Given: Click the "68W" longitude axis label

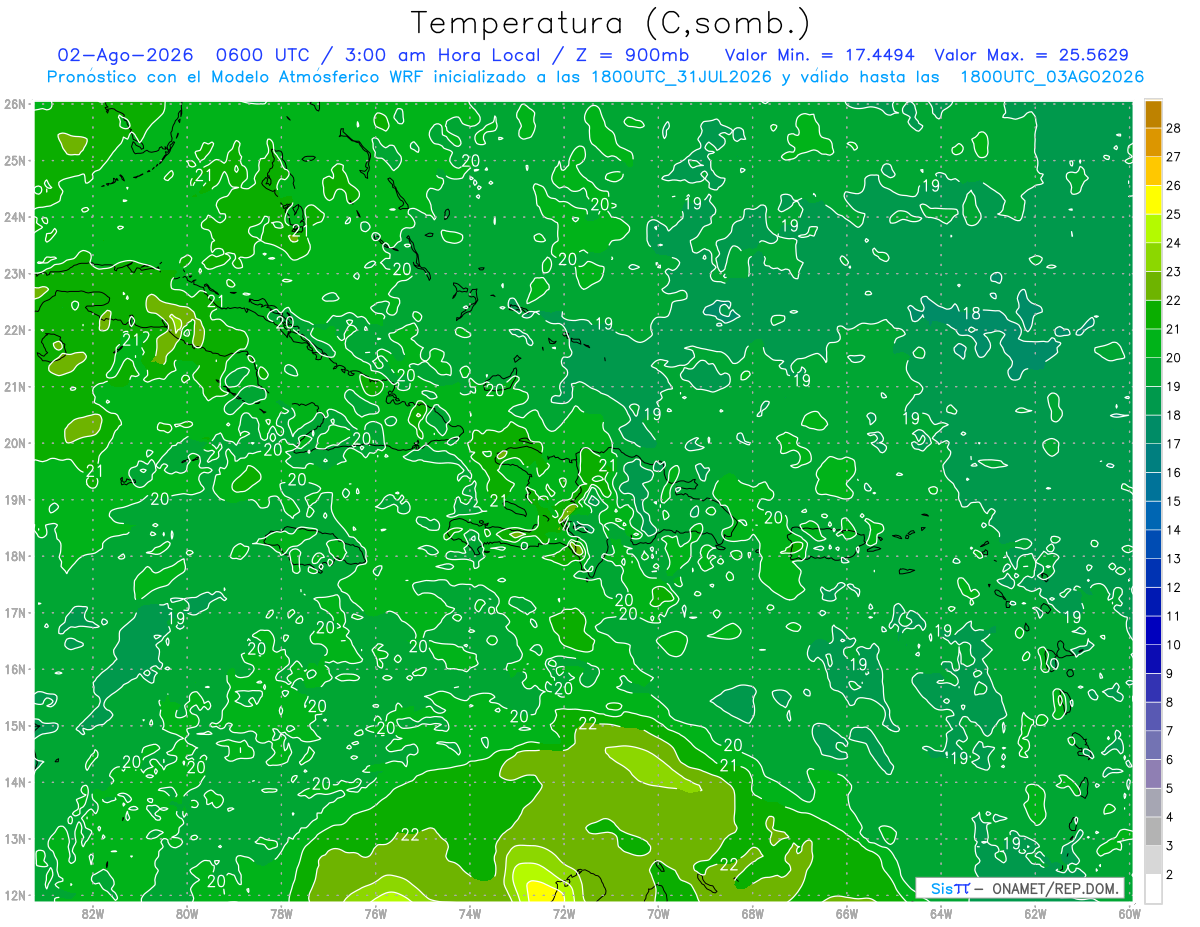Looking at the screenshot, I should [x=752, y=913].
